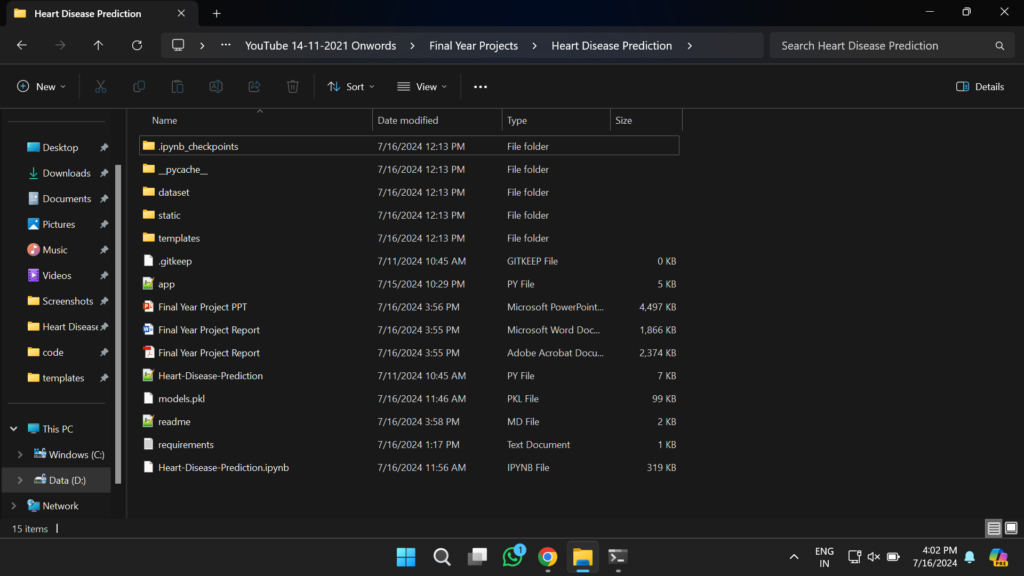Click the Up directory arrow
1024x576 pixels.
point(98,46)
